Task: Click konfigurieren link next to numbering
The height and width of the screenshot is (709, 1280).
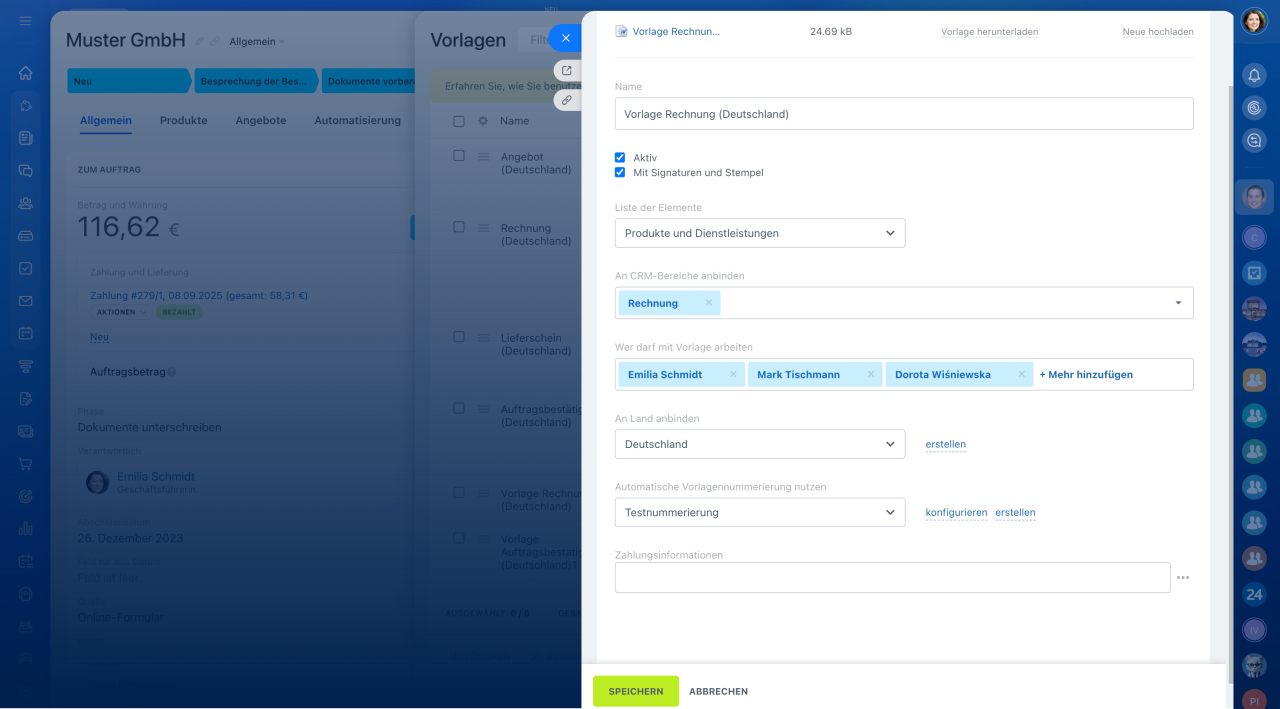Action: pyautogui.click(x=956, y=512)
